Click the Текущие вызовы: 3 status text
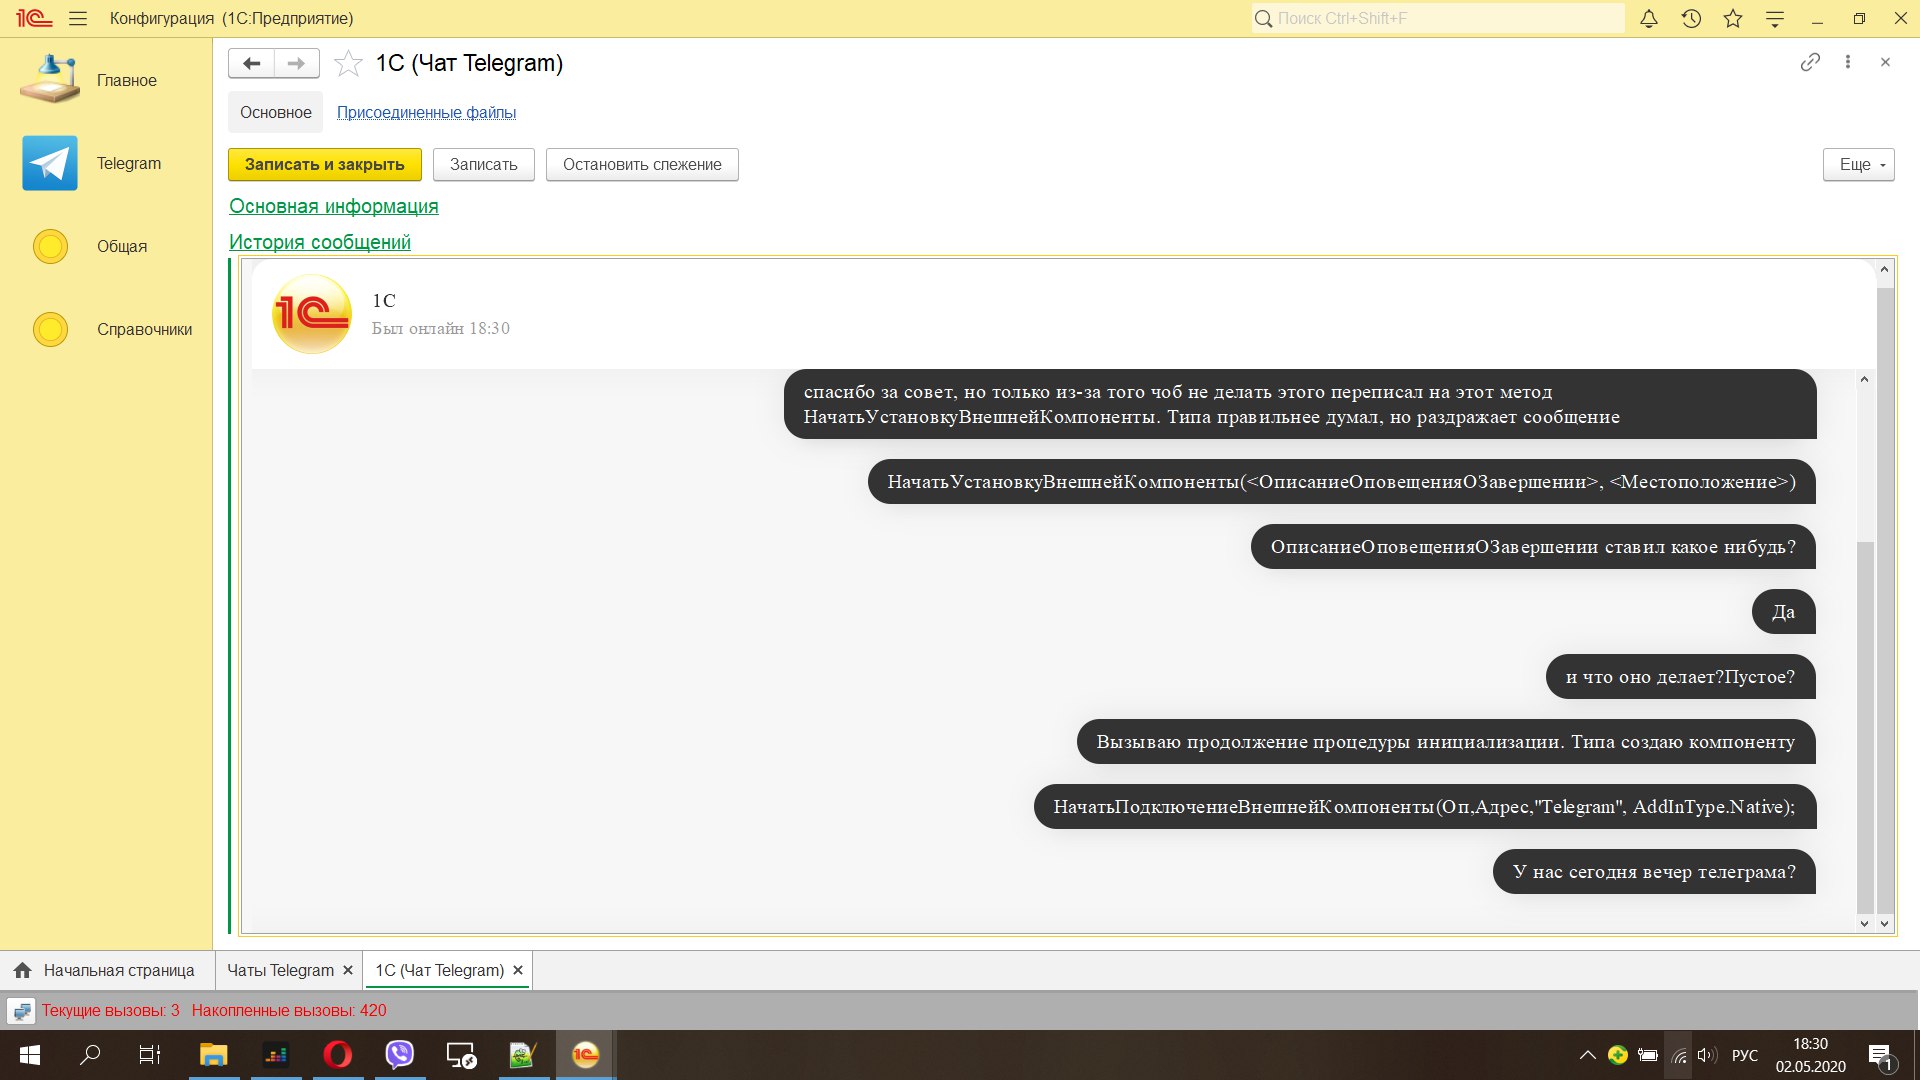Viewport: 1920px width, 1080px height. tap(111, 1010)
